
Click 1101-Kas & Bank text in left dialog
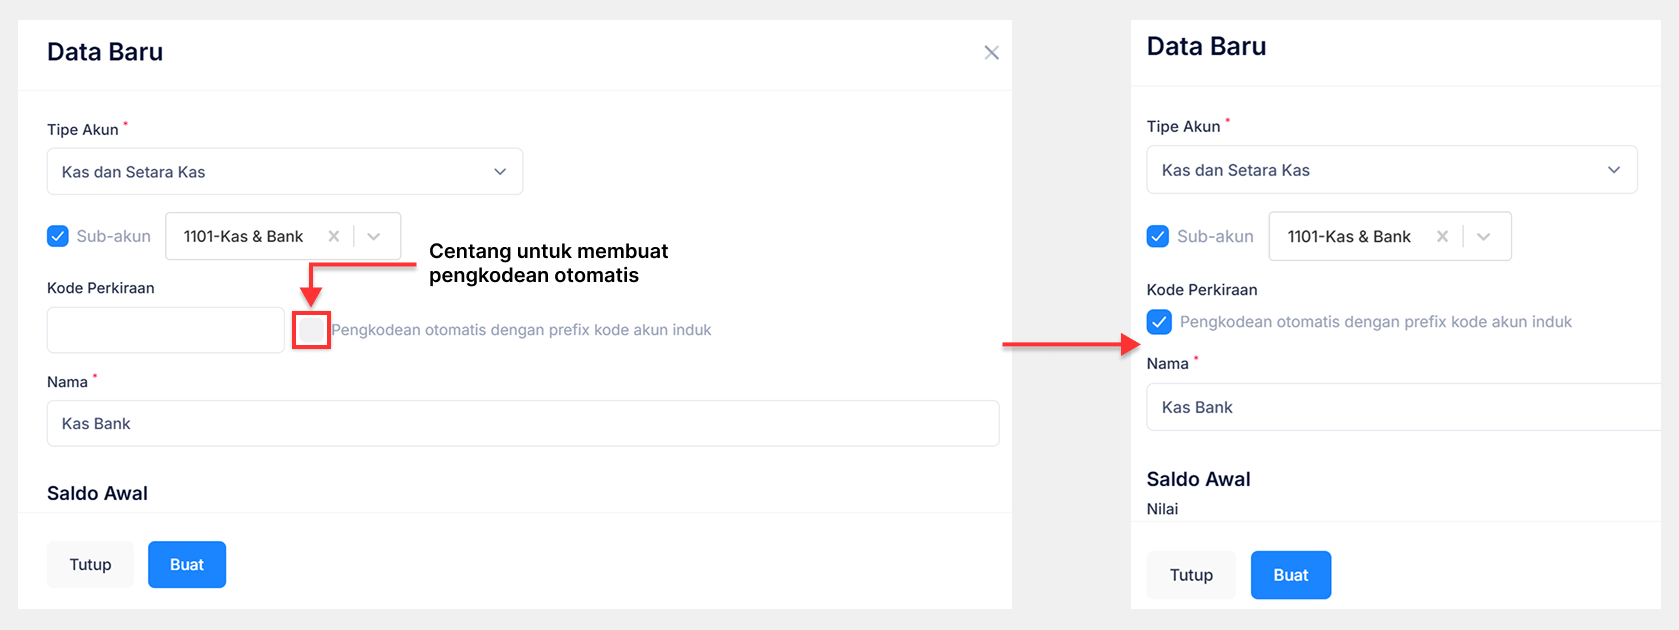point(243,237)
